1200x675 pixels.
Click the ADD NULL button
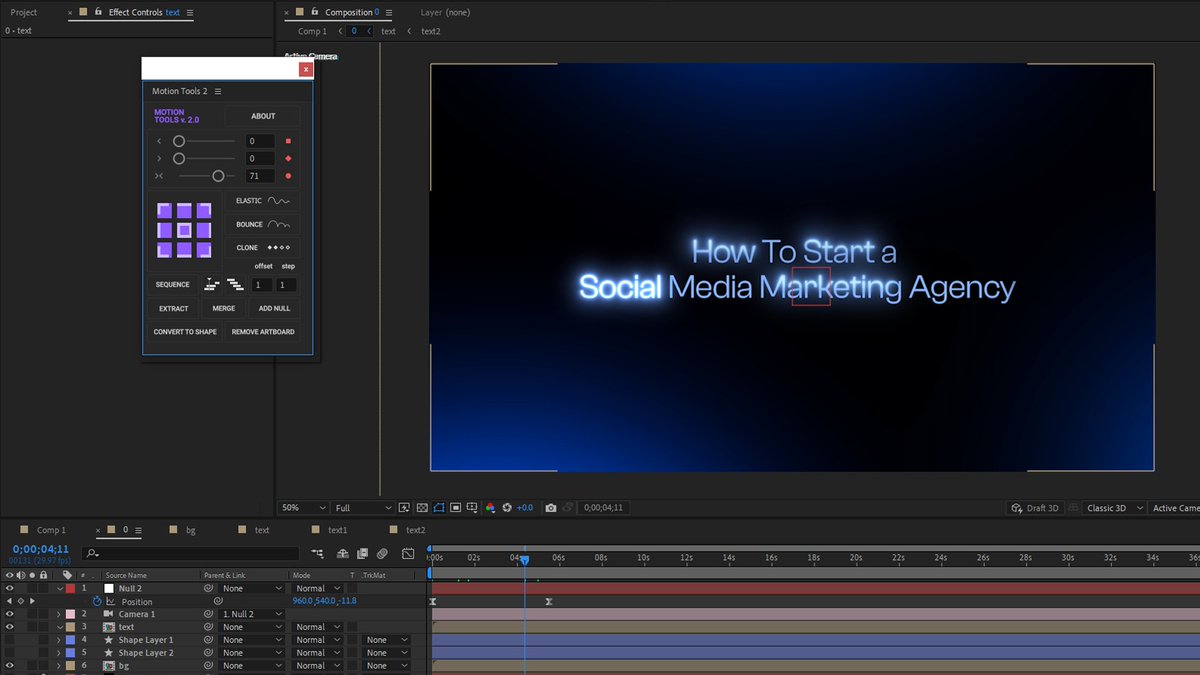coord(274,309)
